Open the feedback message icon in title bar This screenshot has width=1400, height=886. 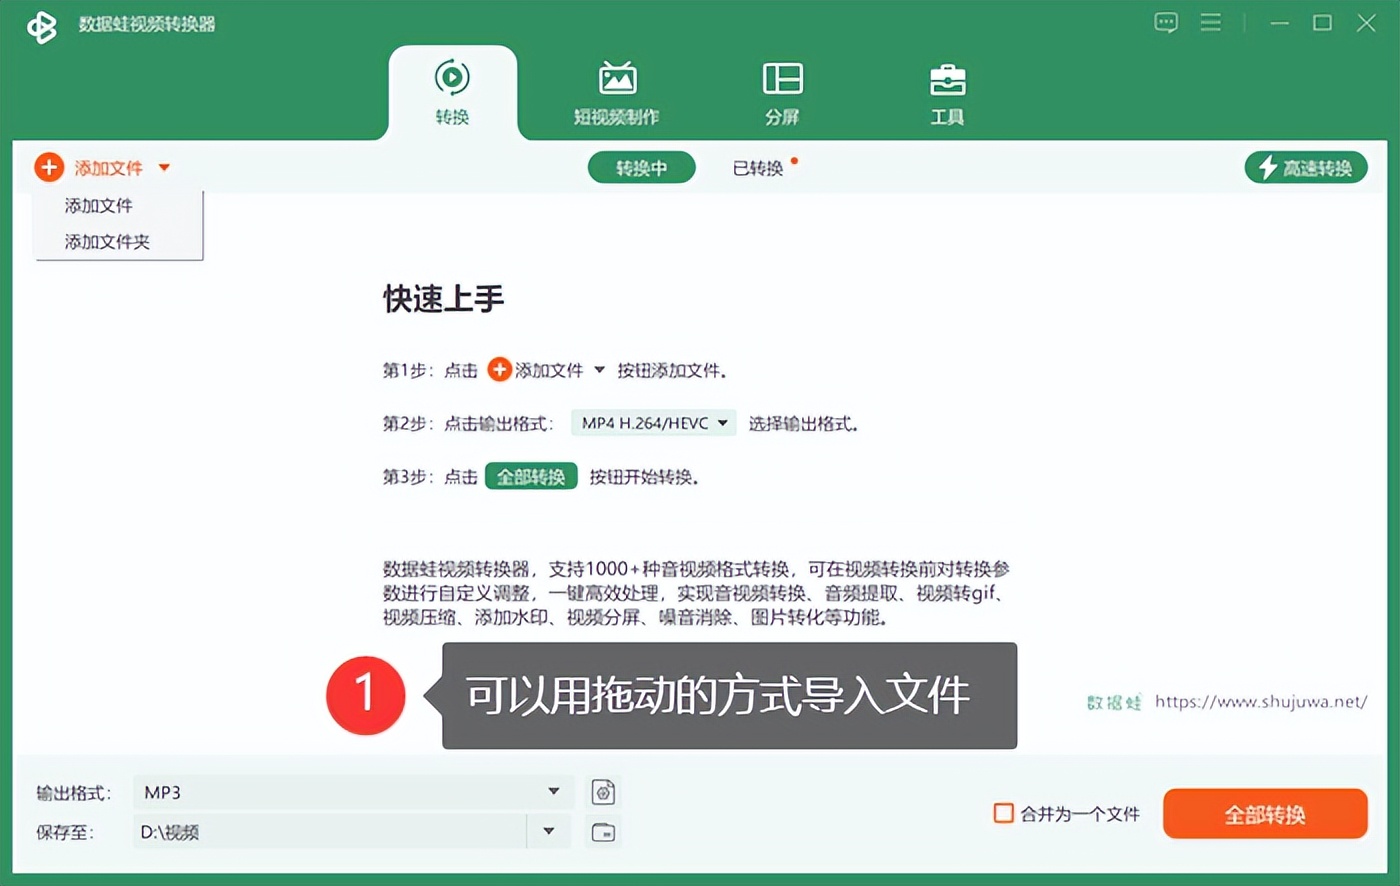point(1166,23)
